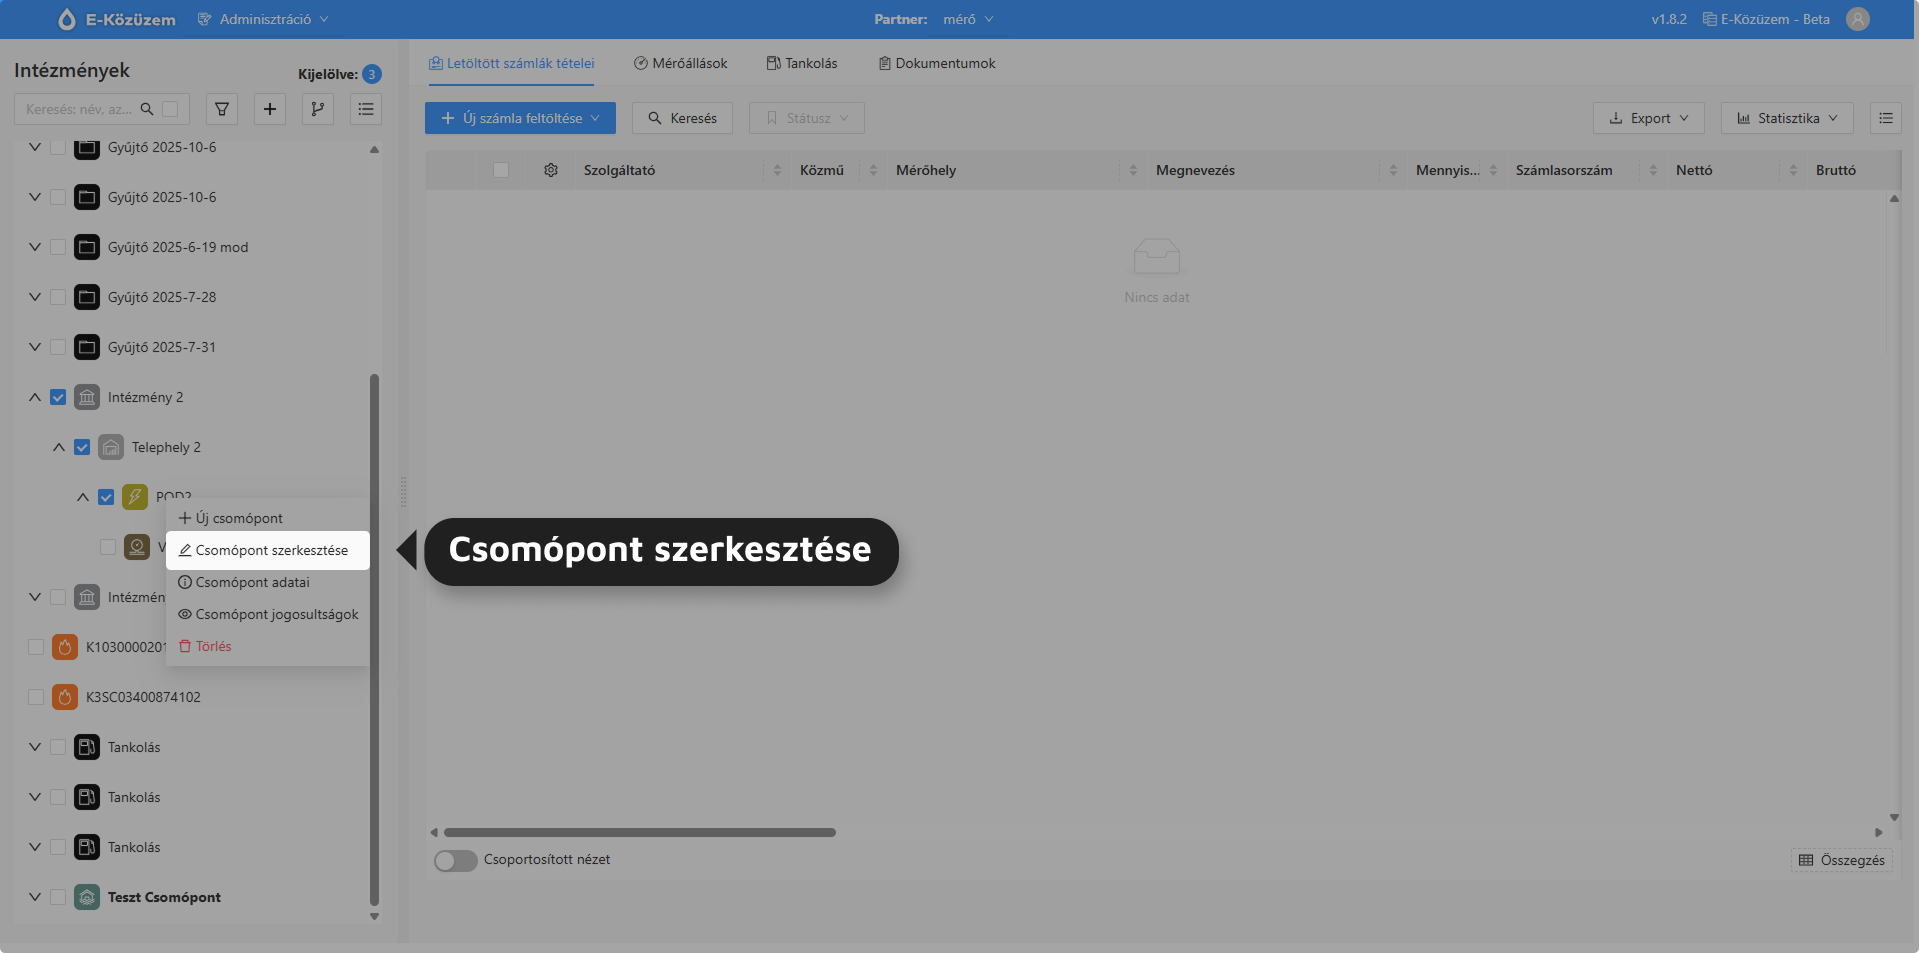Click the list view icon next to the hierarchy icon

[x=365, y=109]
